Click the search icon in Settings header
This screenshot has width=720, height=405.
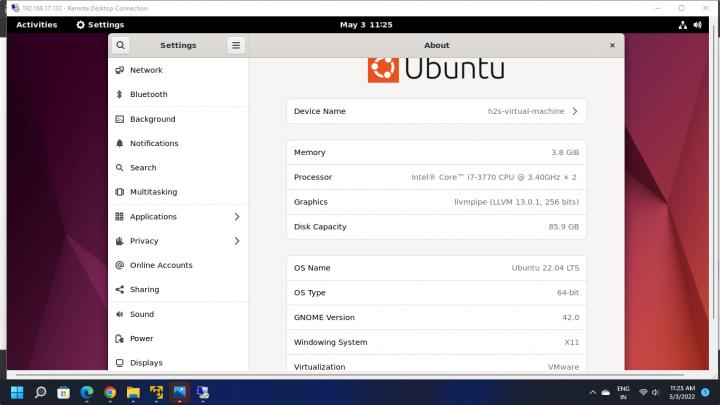pos(120,45)
